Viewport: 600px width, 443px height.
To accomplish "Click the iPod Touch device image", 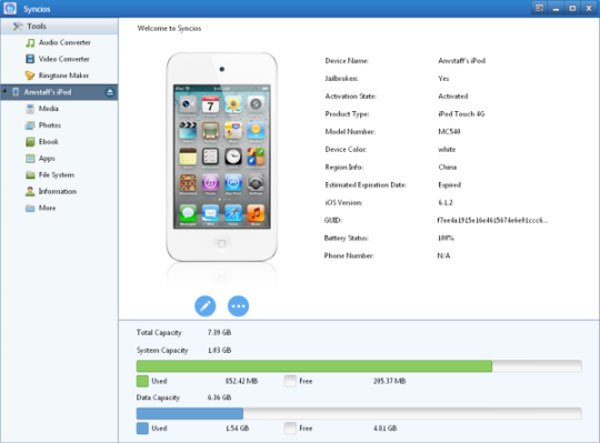I will (222, 157).
